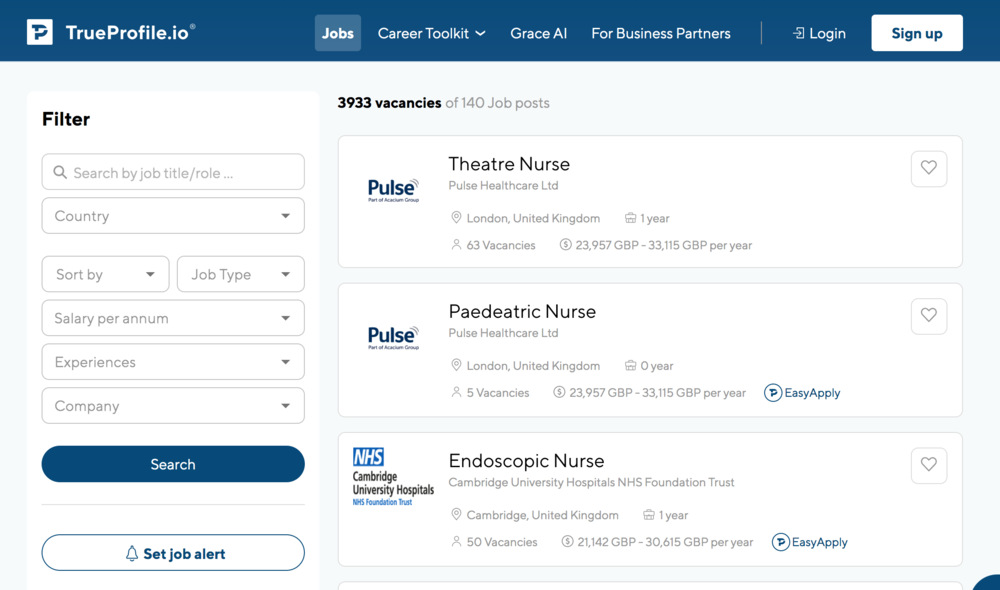Click the login arrow icon

798,33
